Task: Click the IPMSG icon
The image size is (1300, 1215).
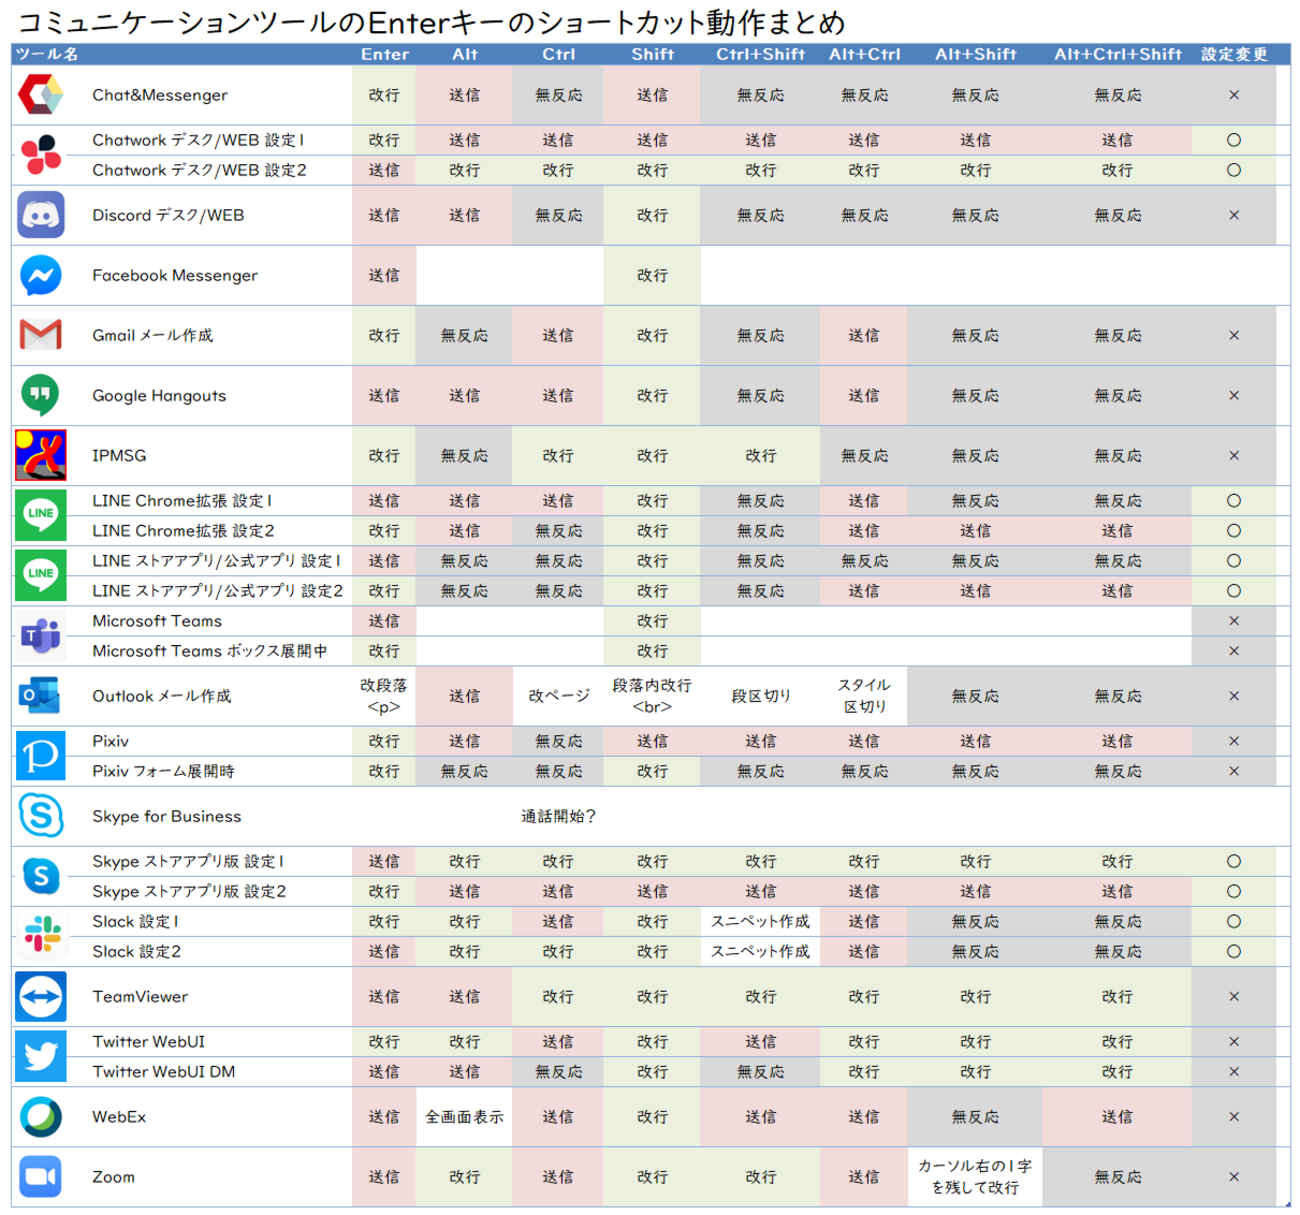Action: coord(41,455)
